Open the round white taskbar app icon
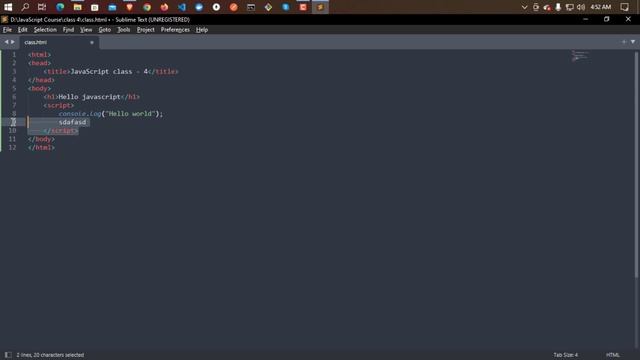The height and width of the screenshot is (360, 640). (x=216, y=7)
